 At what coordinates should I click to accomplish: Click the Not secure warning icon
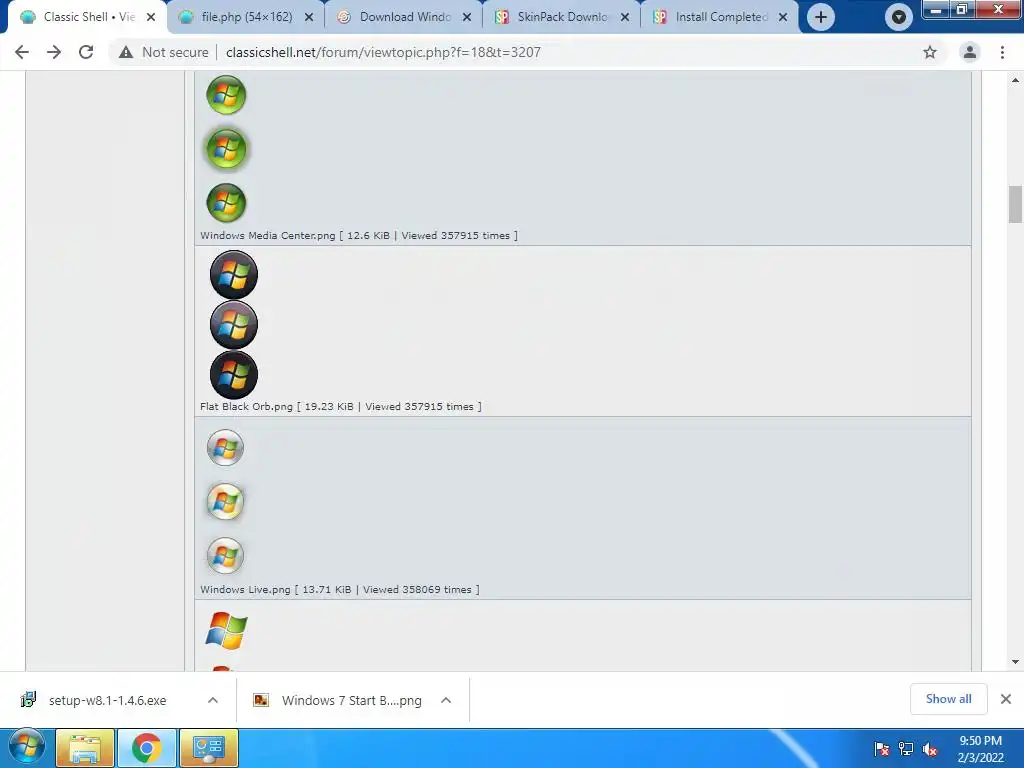126,52
